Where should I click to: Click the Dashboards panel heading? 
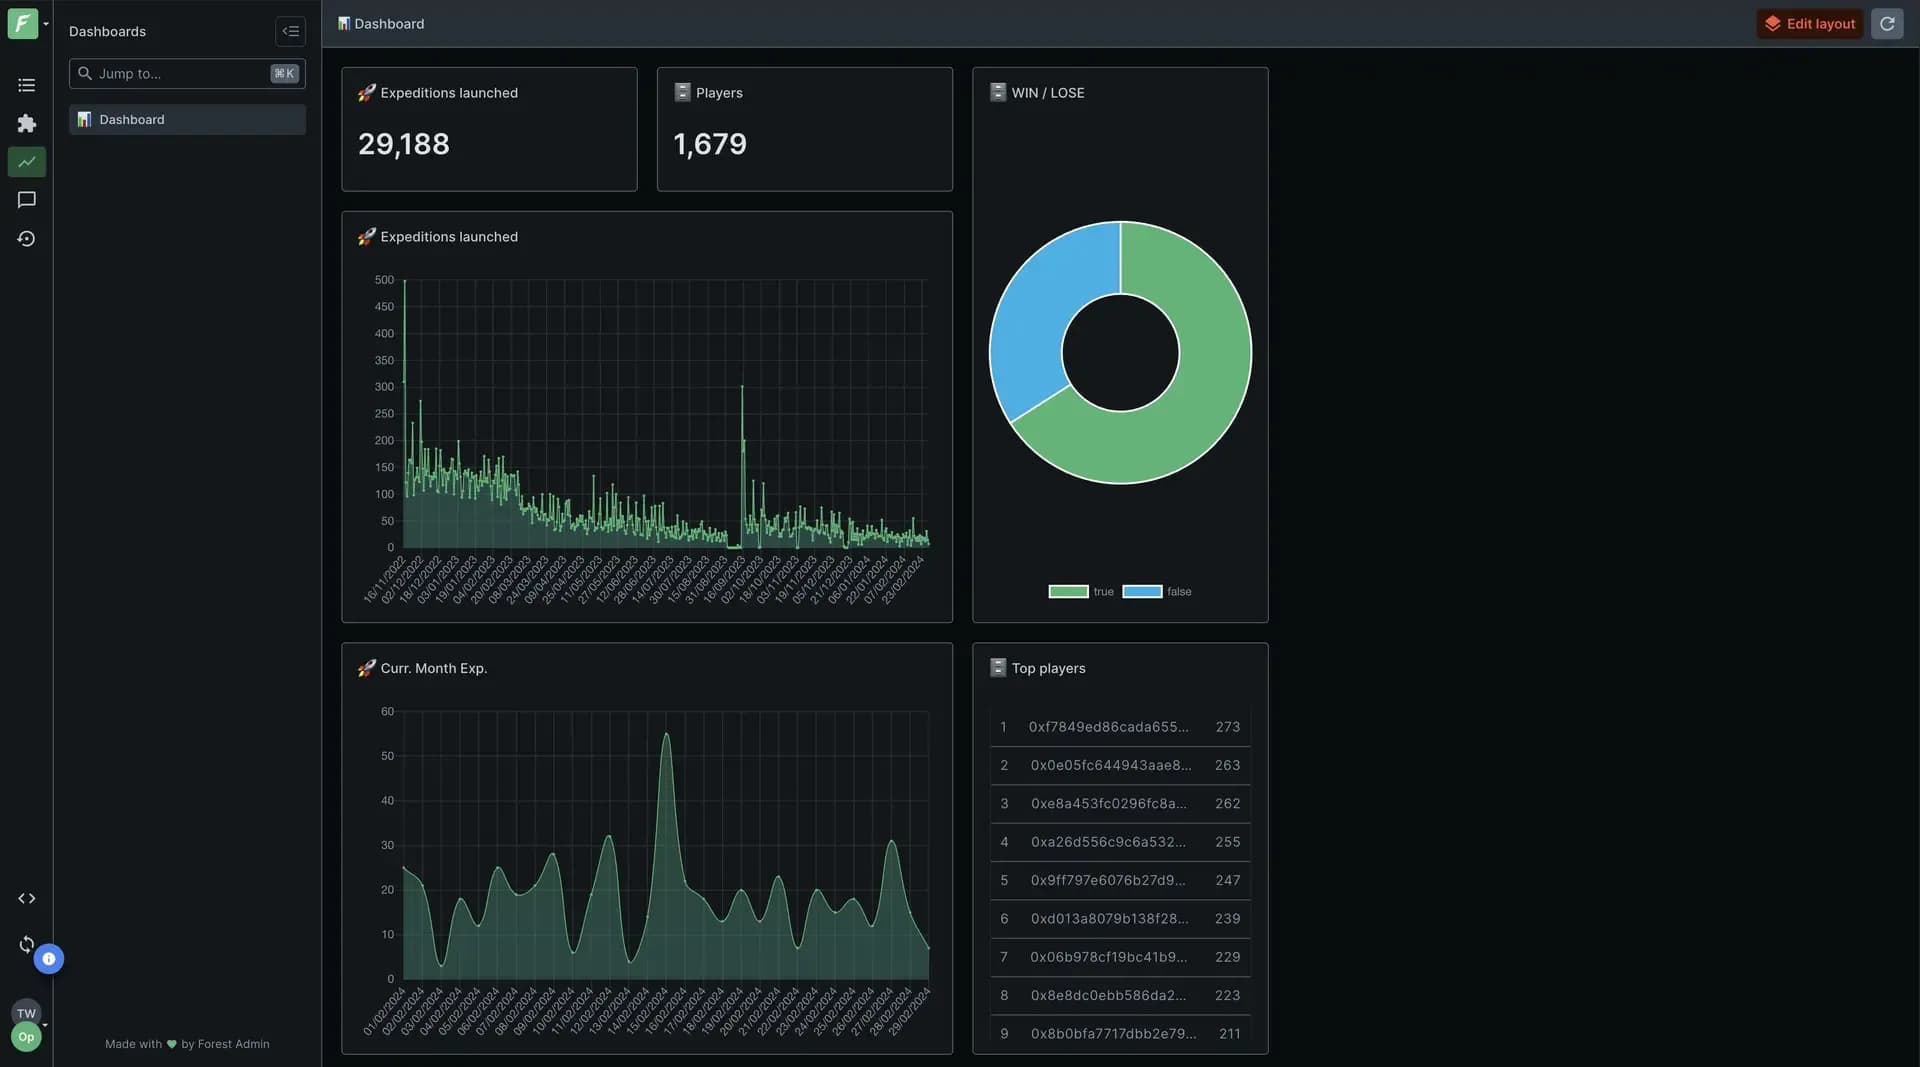(x=107, y=31)
